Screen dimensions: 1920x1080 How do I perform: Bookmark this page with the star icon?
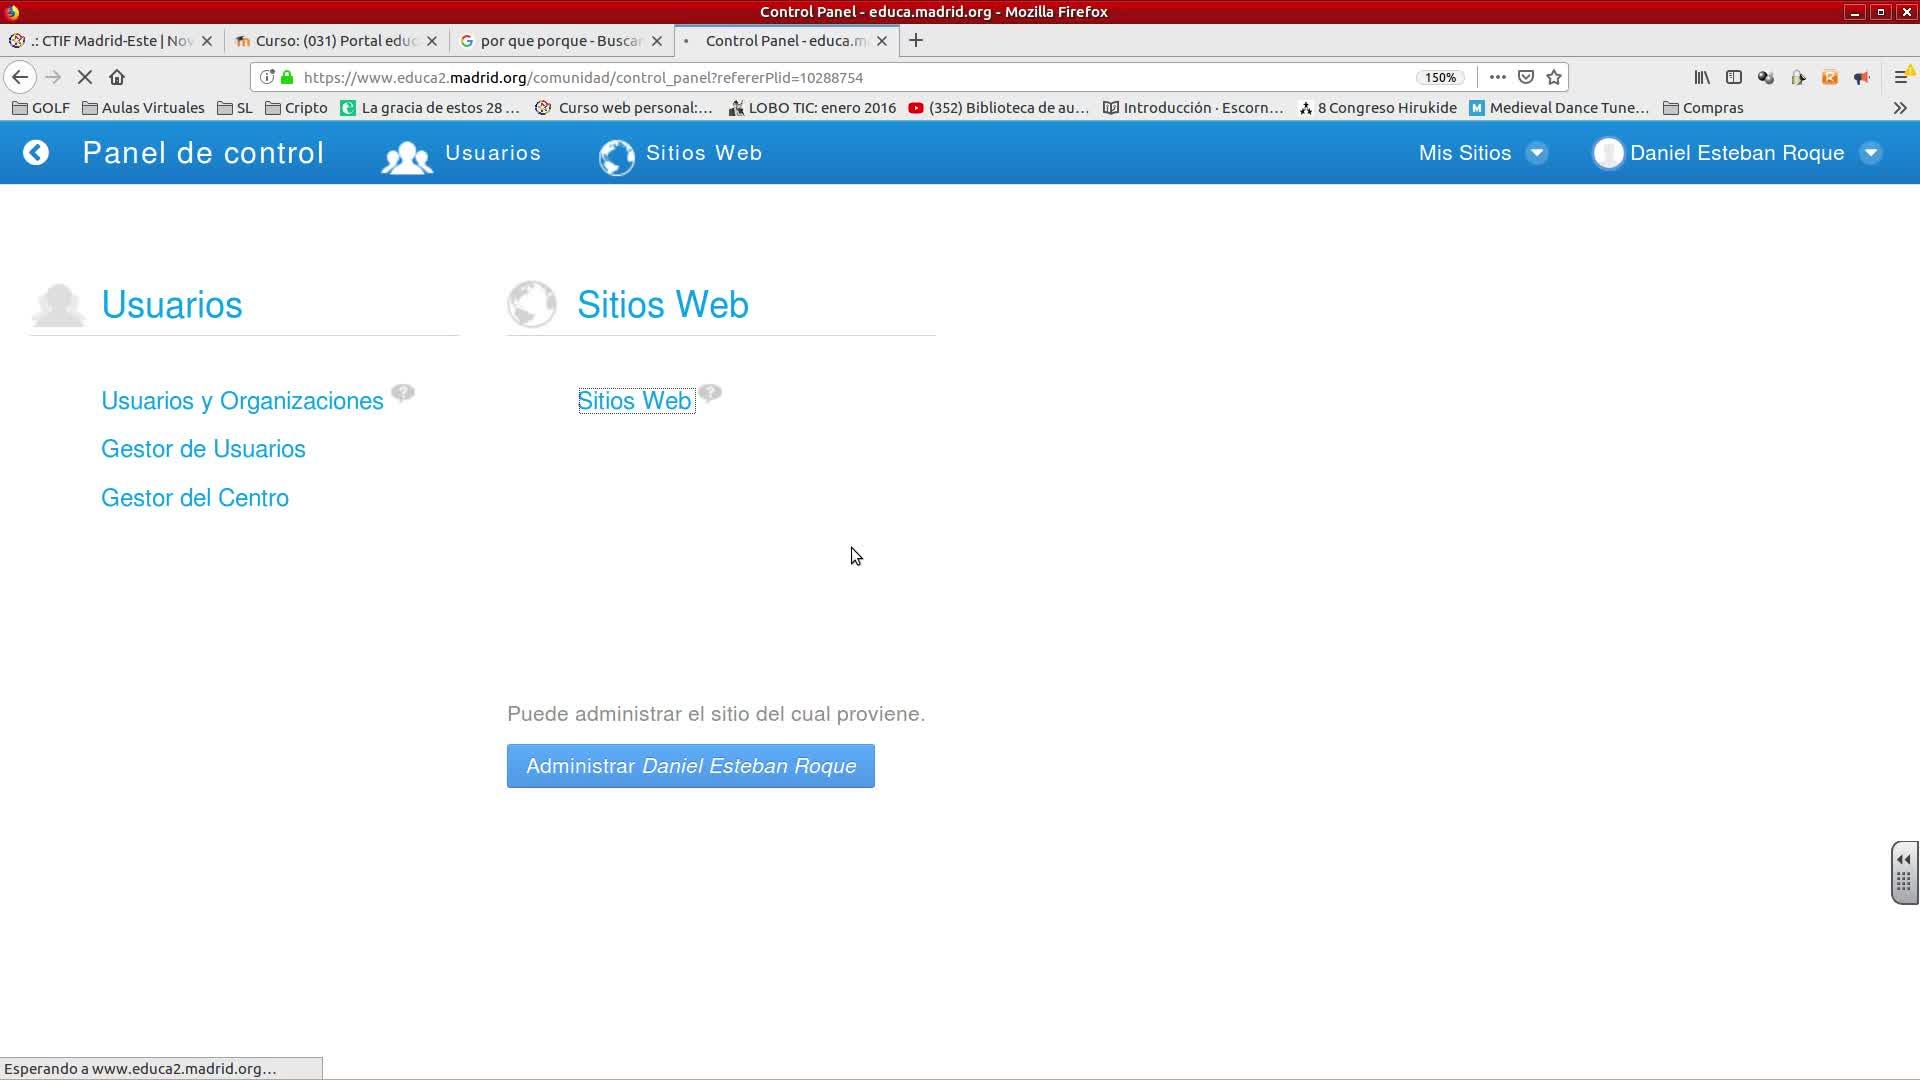pos(1554,77)
